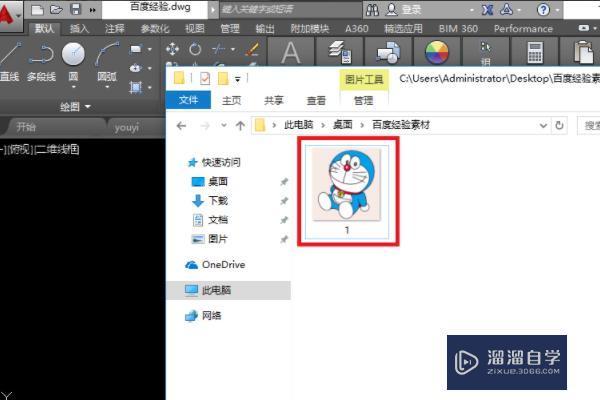Switch to the Output (输出) ribbon tab

(x=265, y=29)
